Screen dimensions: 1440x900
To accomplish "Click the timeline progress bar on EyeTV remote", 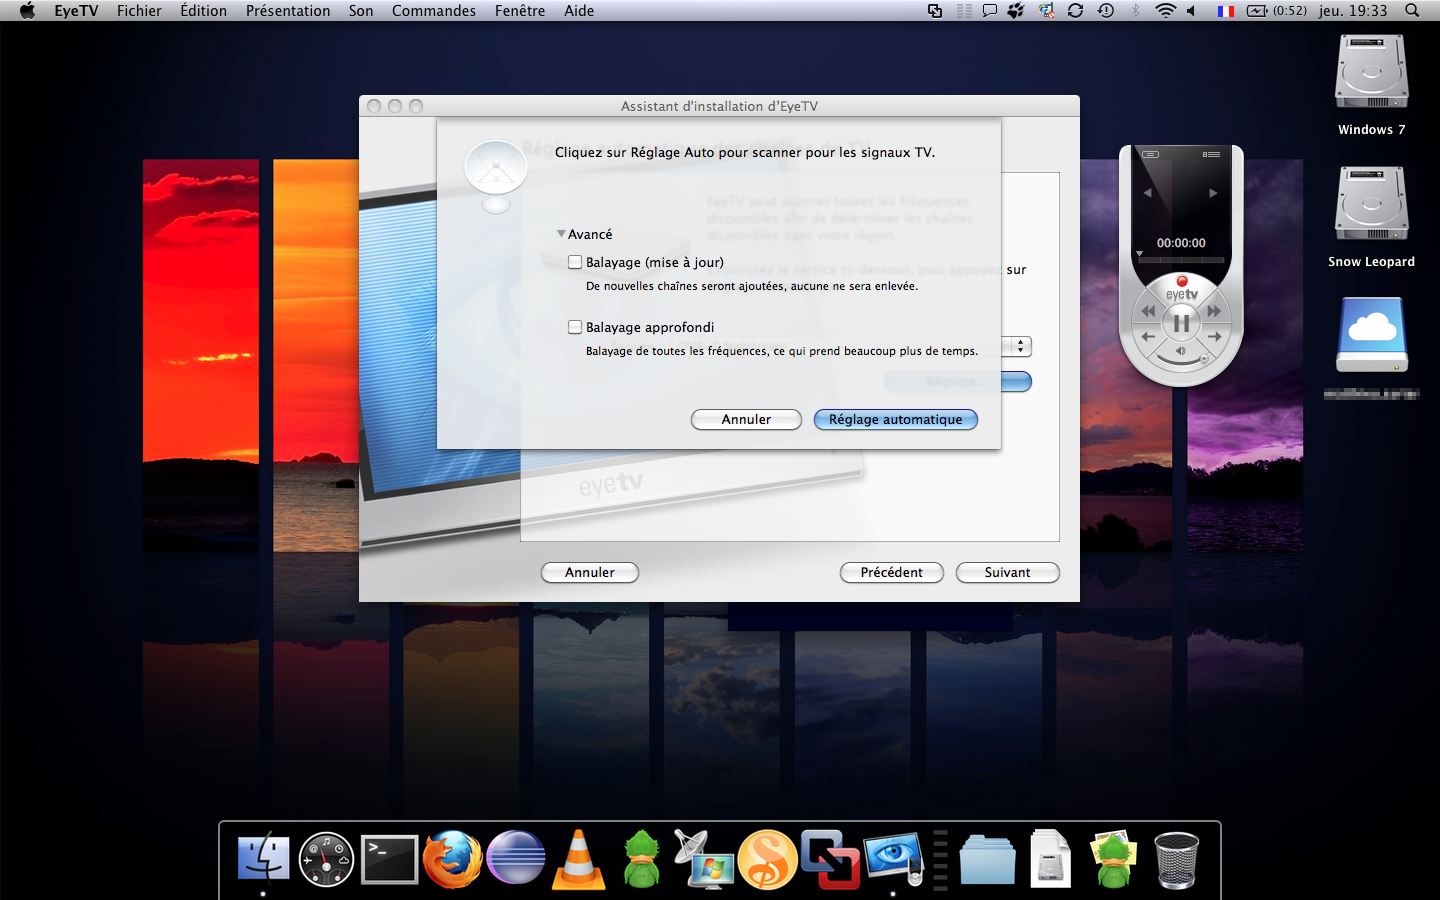I will [1181, 260].
